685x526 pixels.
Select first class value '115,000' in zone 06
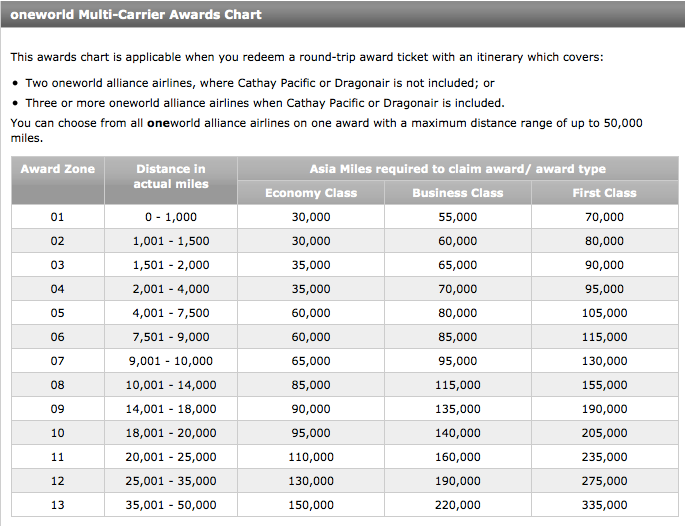point(605,337)
